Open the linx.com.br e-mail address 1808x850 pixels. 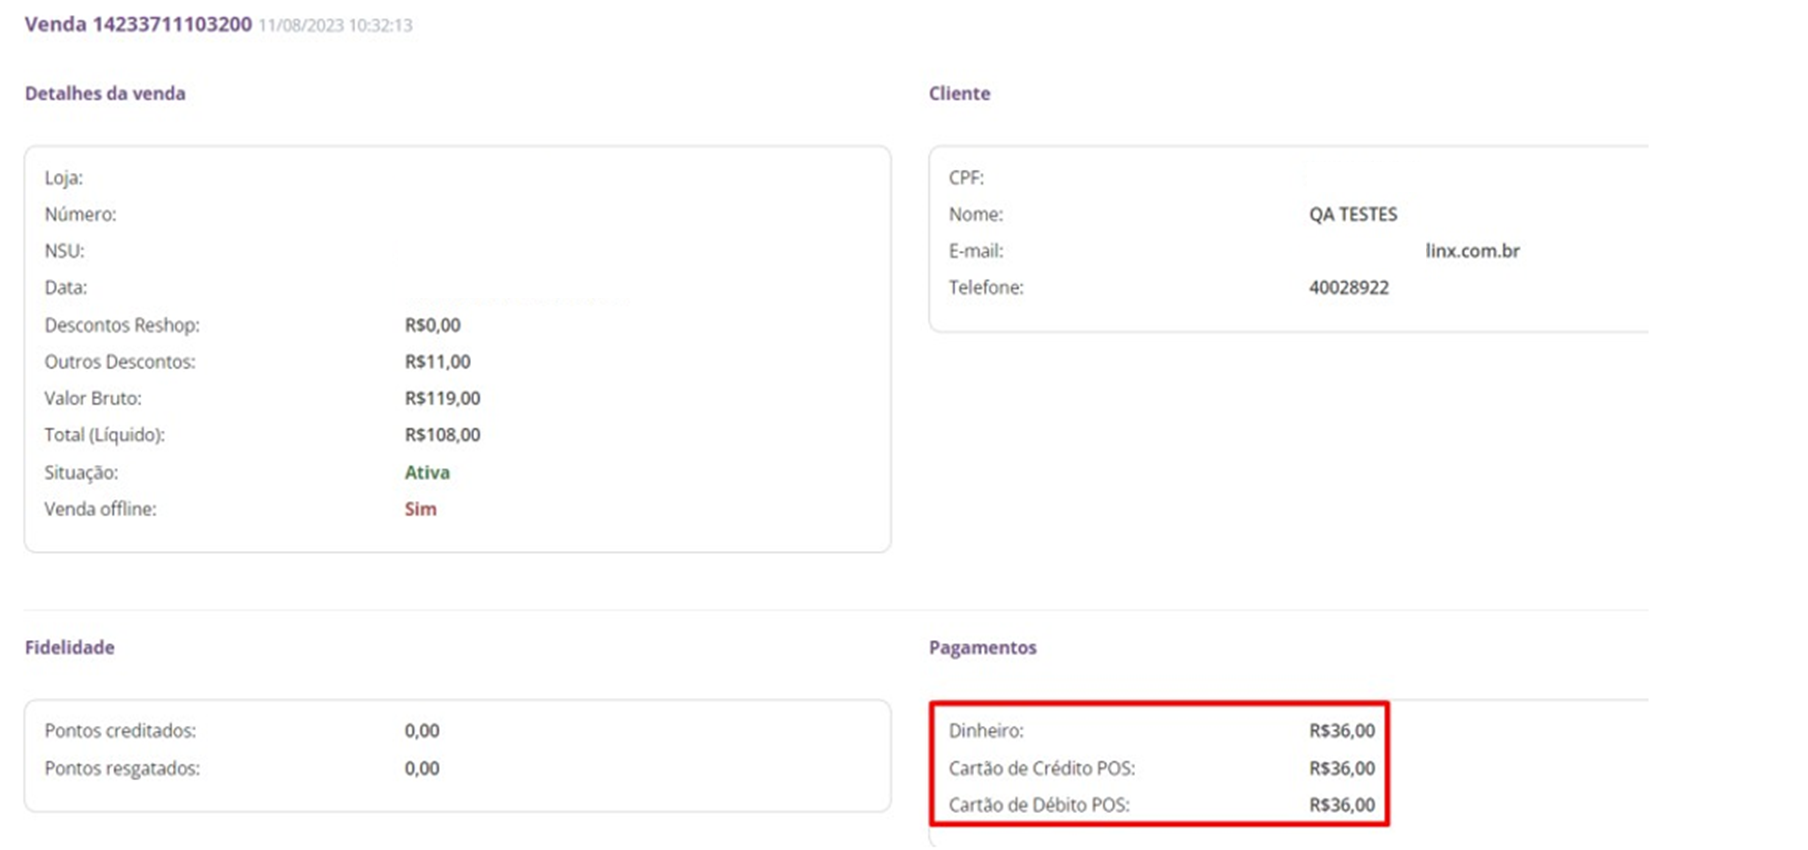pos(1472,251)
